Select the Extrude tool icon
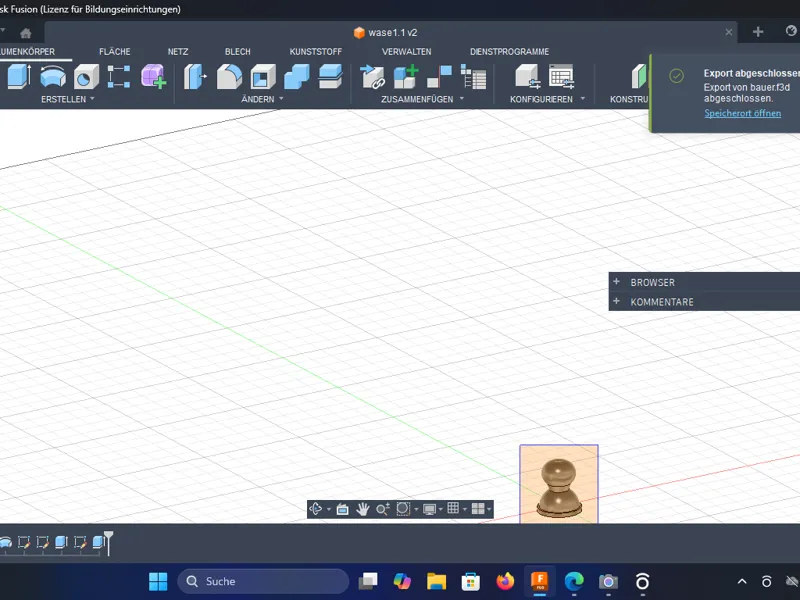Viewport: 800px width, 600px height. click(18, 77)
